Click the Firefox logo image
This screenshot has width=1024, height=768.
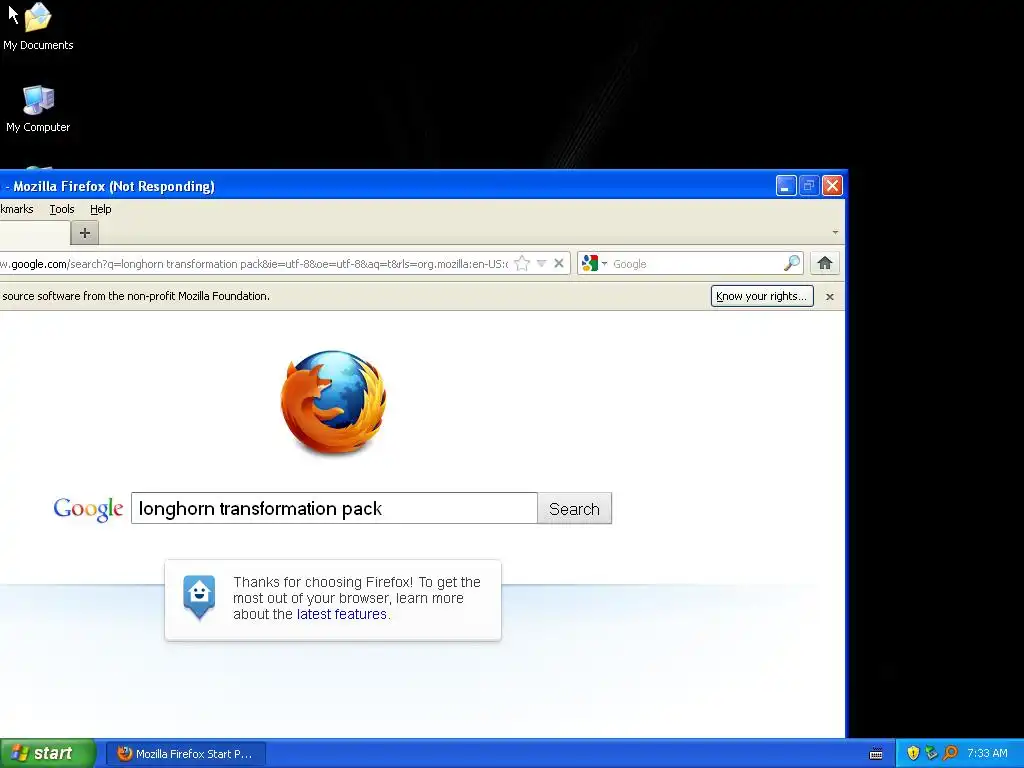point(334,402)
